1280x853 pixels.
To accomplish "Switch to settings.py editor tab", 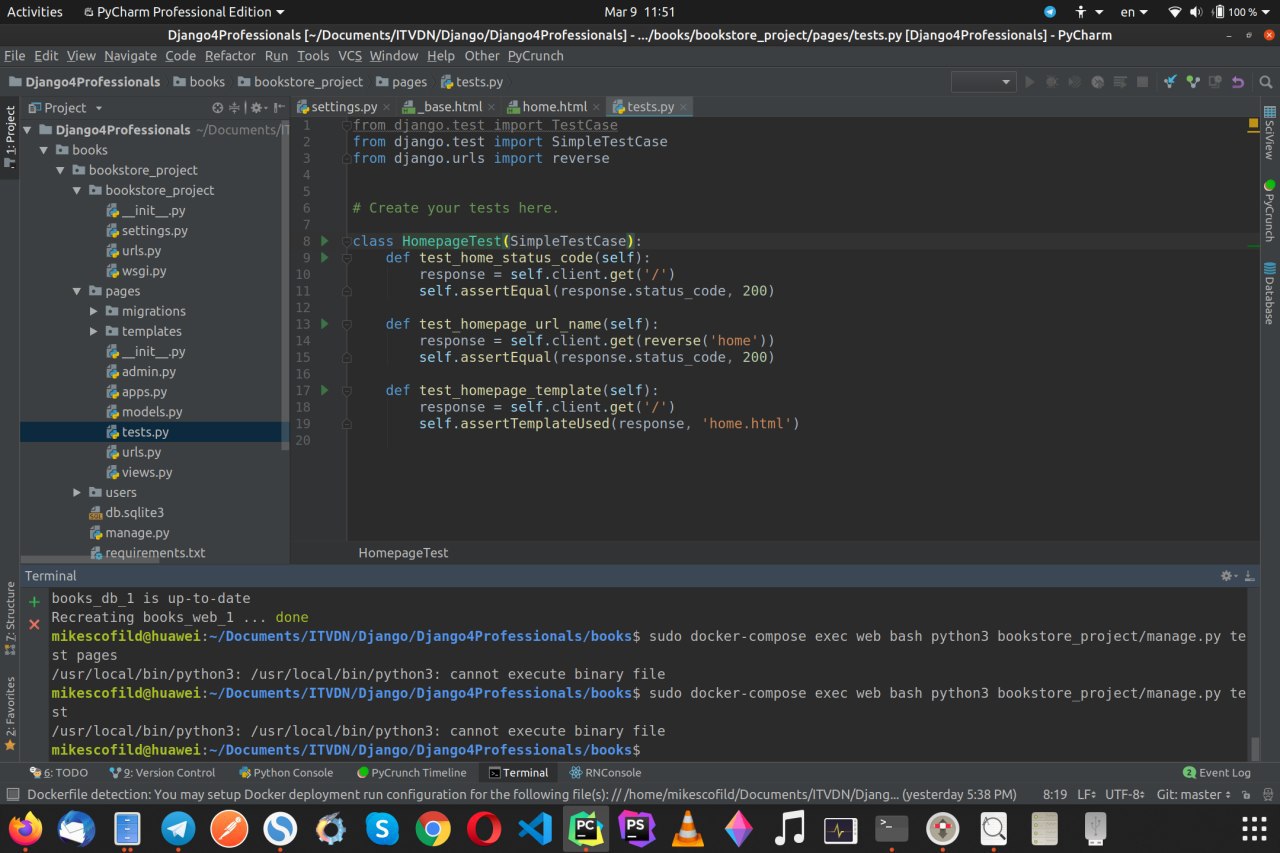I will (x=343, y=107).
